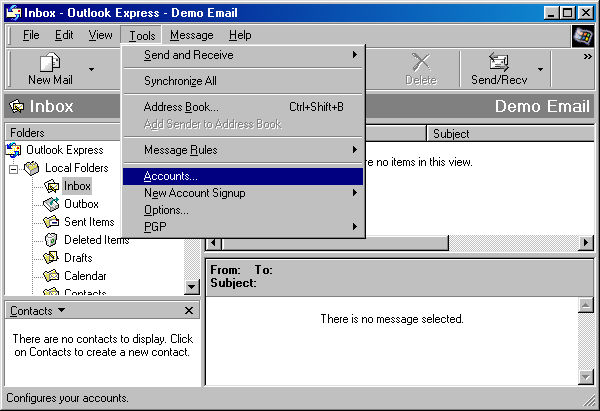Screen dimensions: 600x411
Task: Select the Outlook Express root label
Action: point(65,150)
